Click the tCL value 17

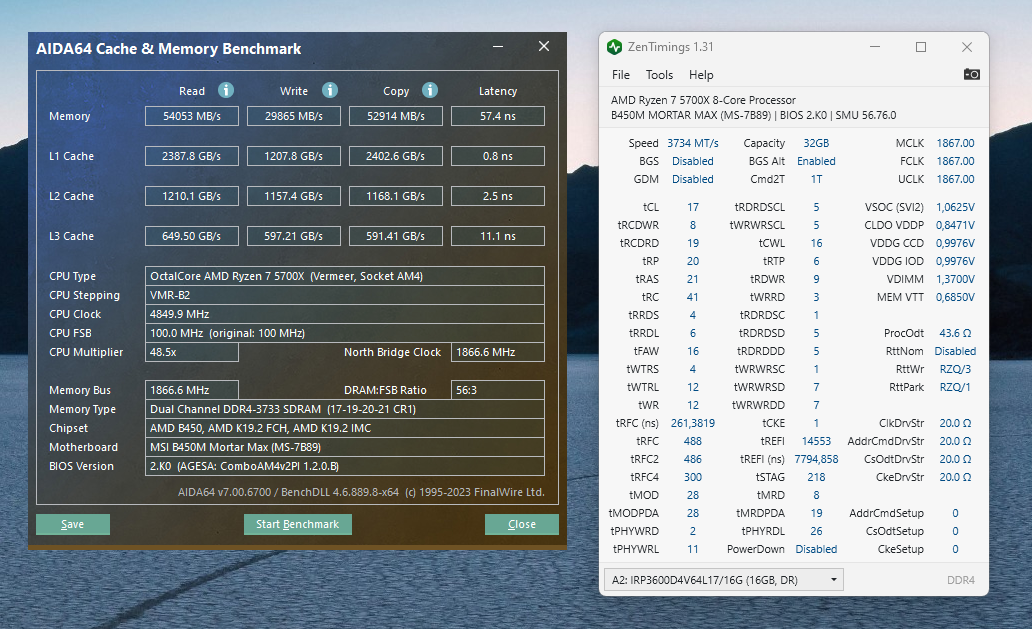click(692, 207)
